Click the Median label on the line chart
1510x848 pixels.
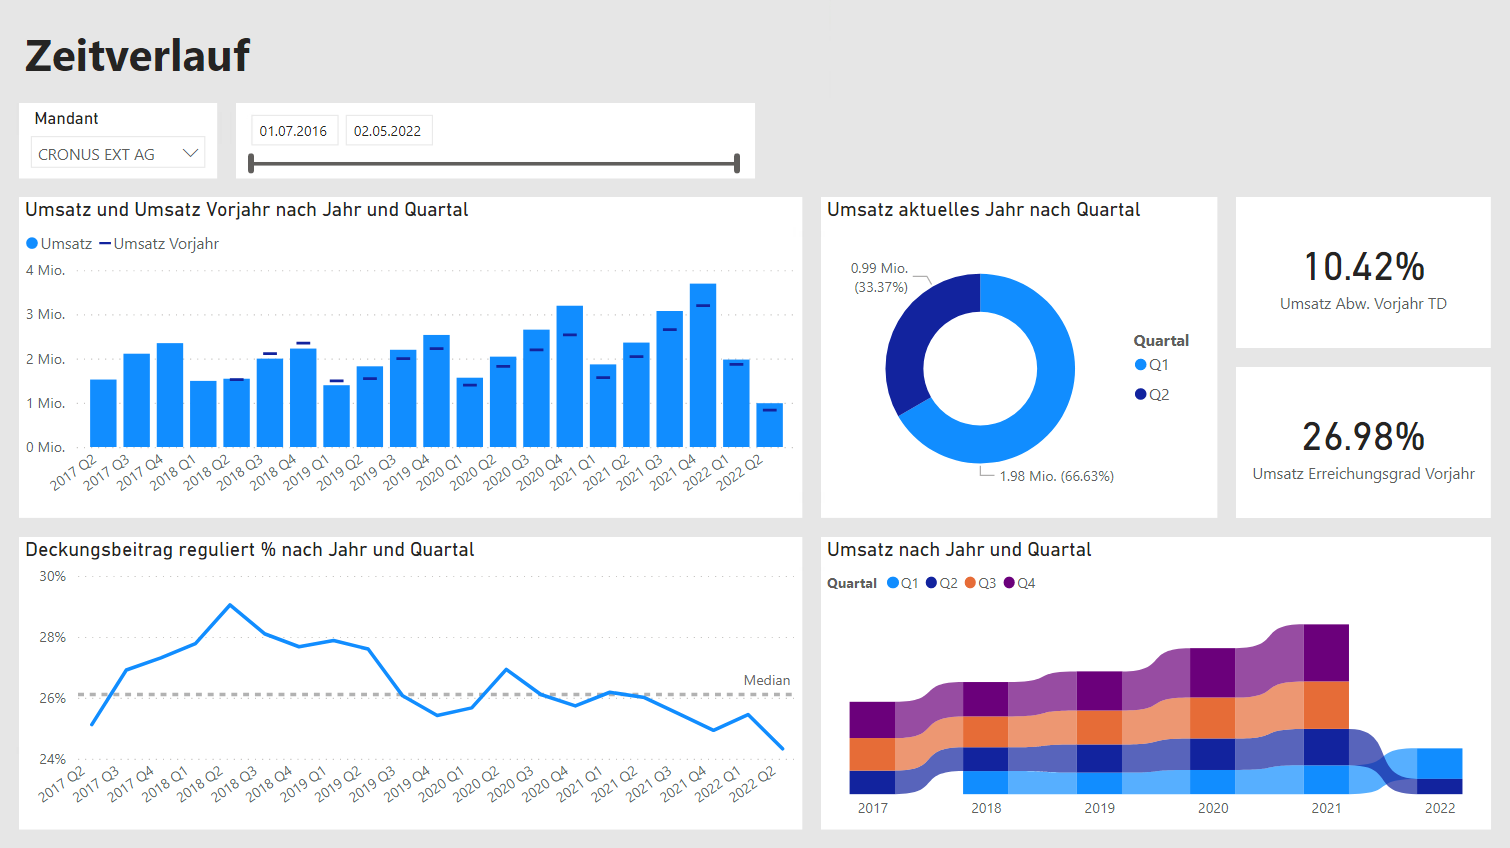pos(766,680)
